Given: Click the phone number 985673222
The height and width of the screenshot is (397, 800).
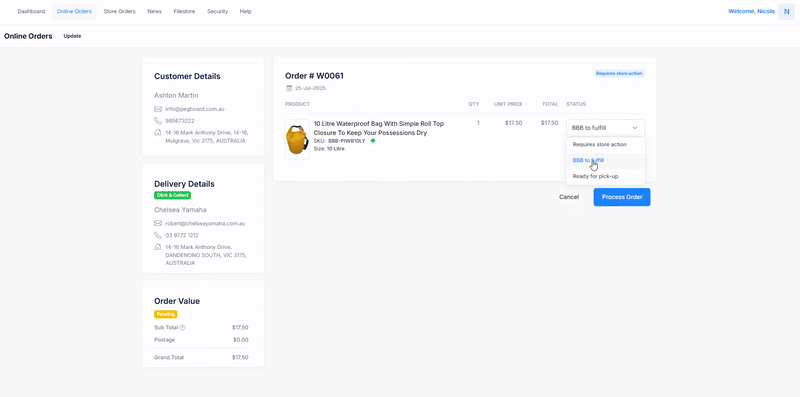Looking at the screenshot, I should pos(180,121).
